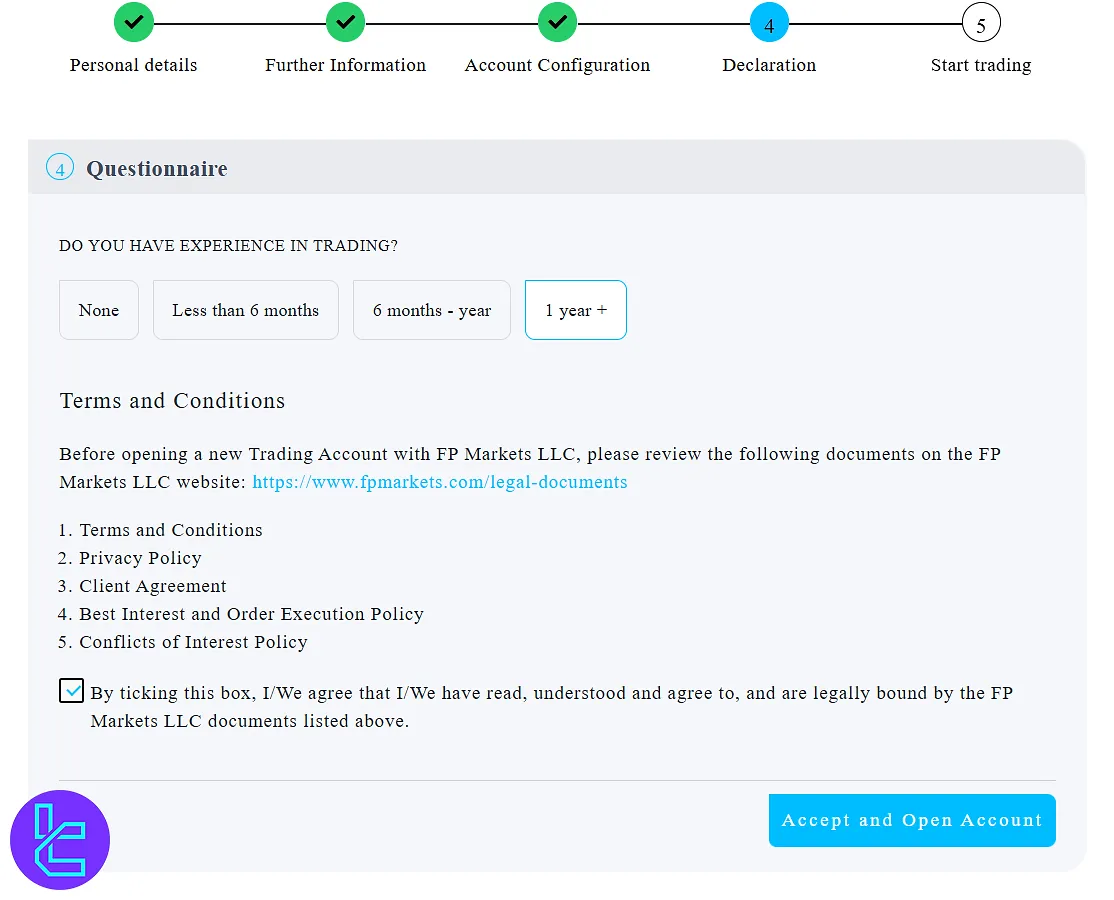
Task: Click the Questionnaire section heading
Action: tap(157, 169)
